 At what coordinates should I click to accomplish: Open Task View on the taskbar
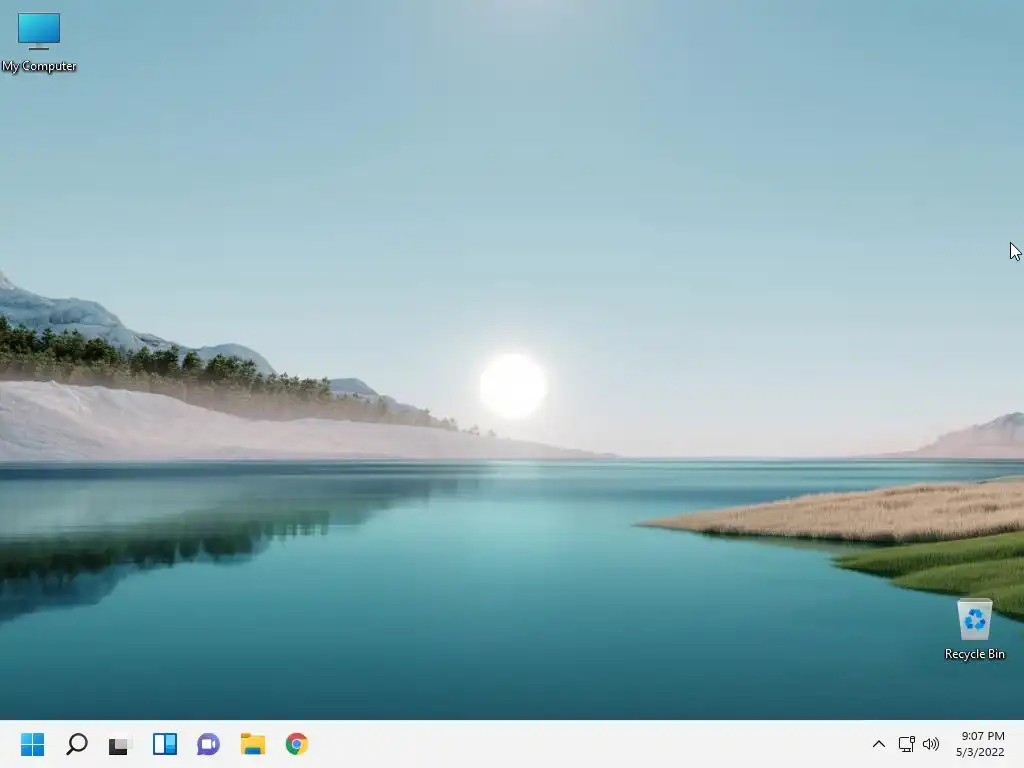120,744
